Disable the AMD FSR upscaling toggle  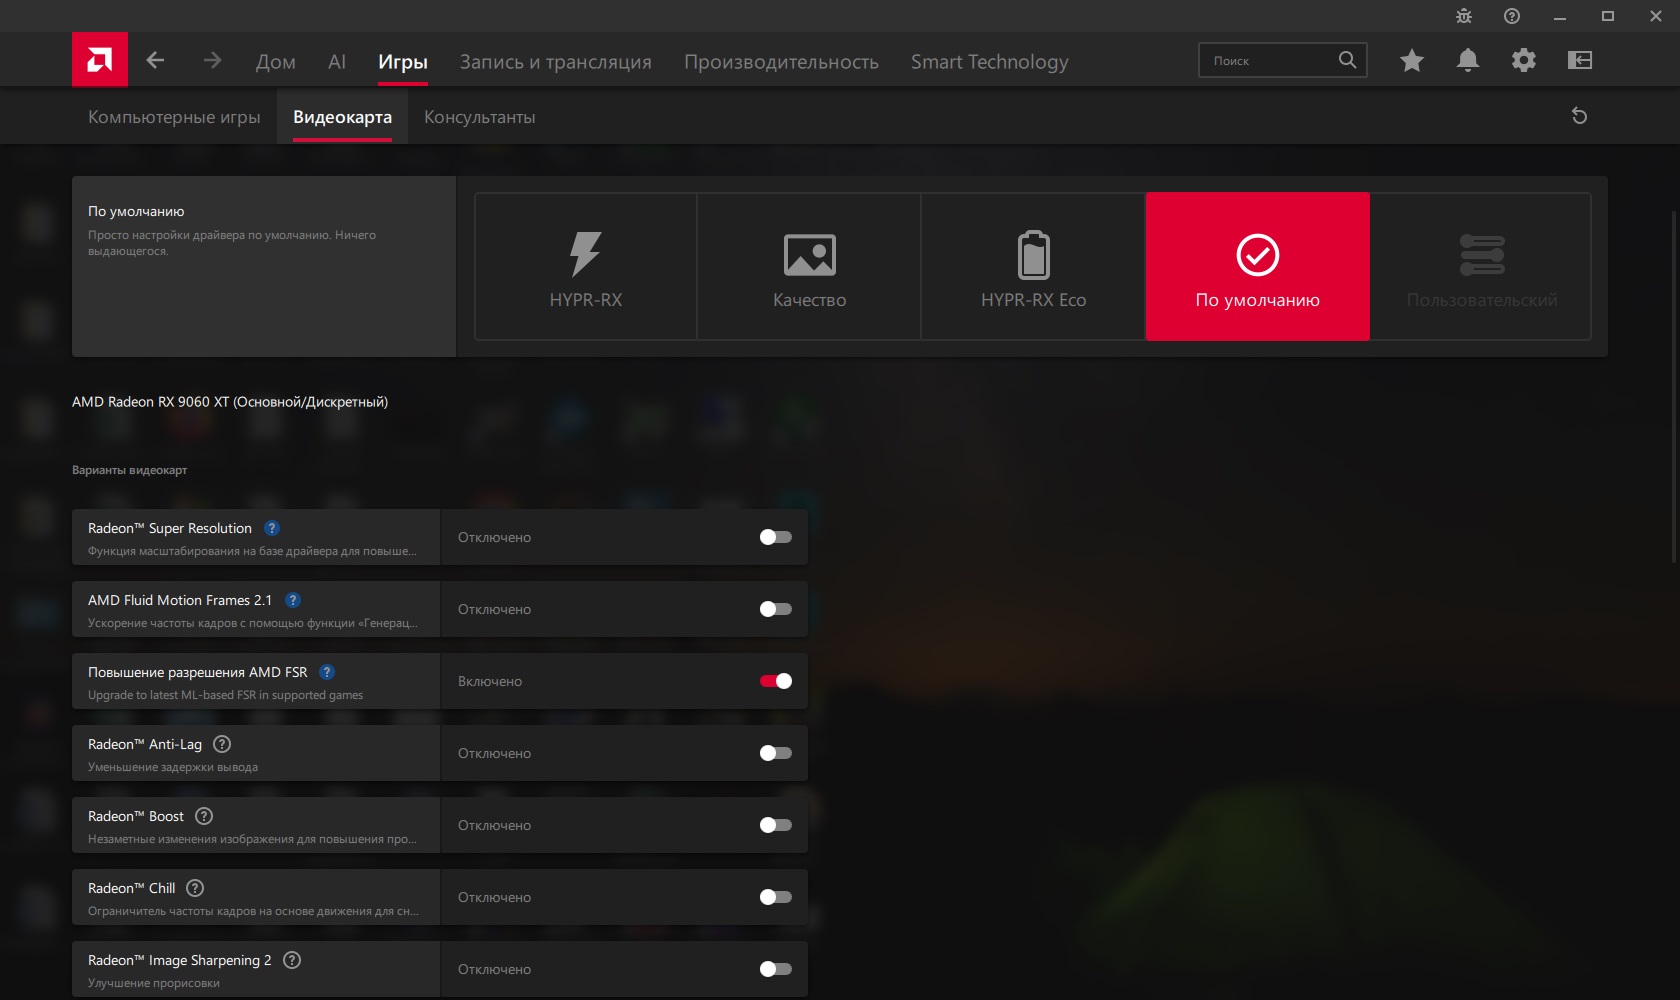coord(776,681)
